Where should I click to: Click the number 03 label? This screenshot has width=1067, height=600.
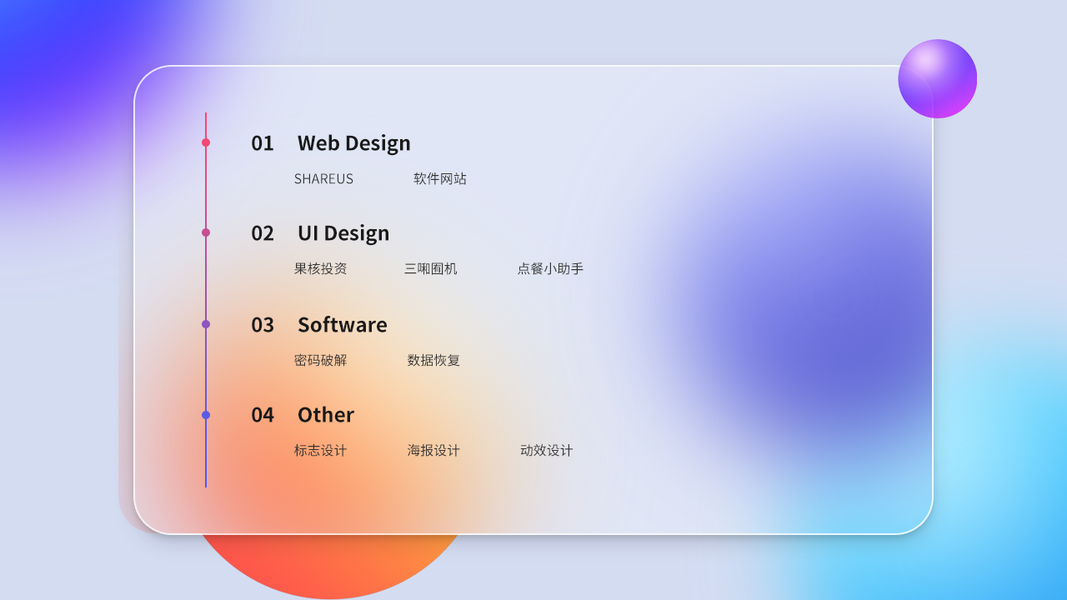click(262, 324)
